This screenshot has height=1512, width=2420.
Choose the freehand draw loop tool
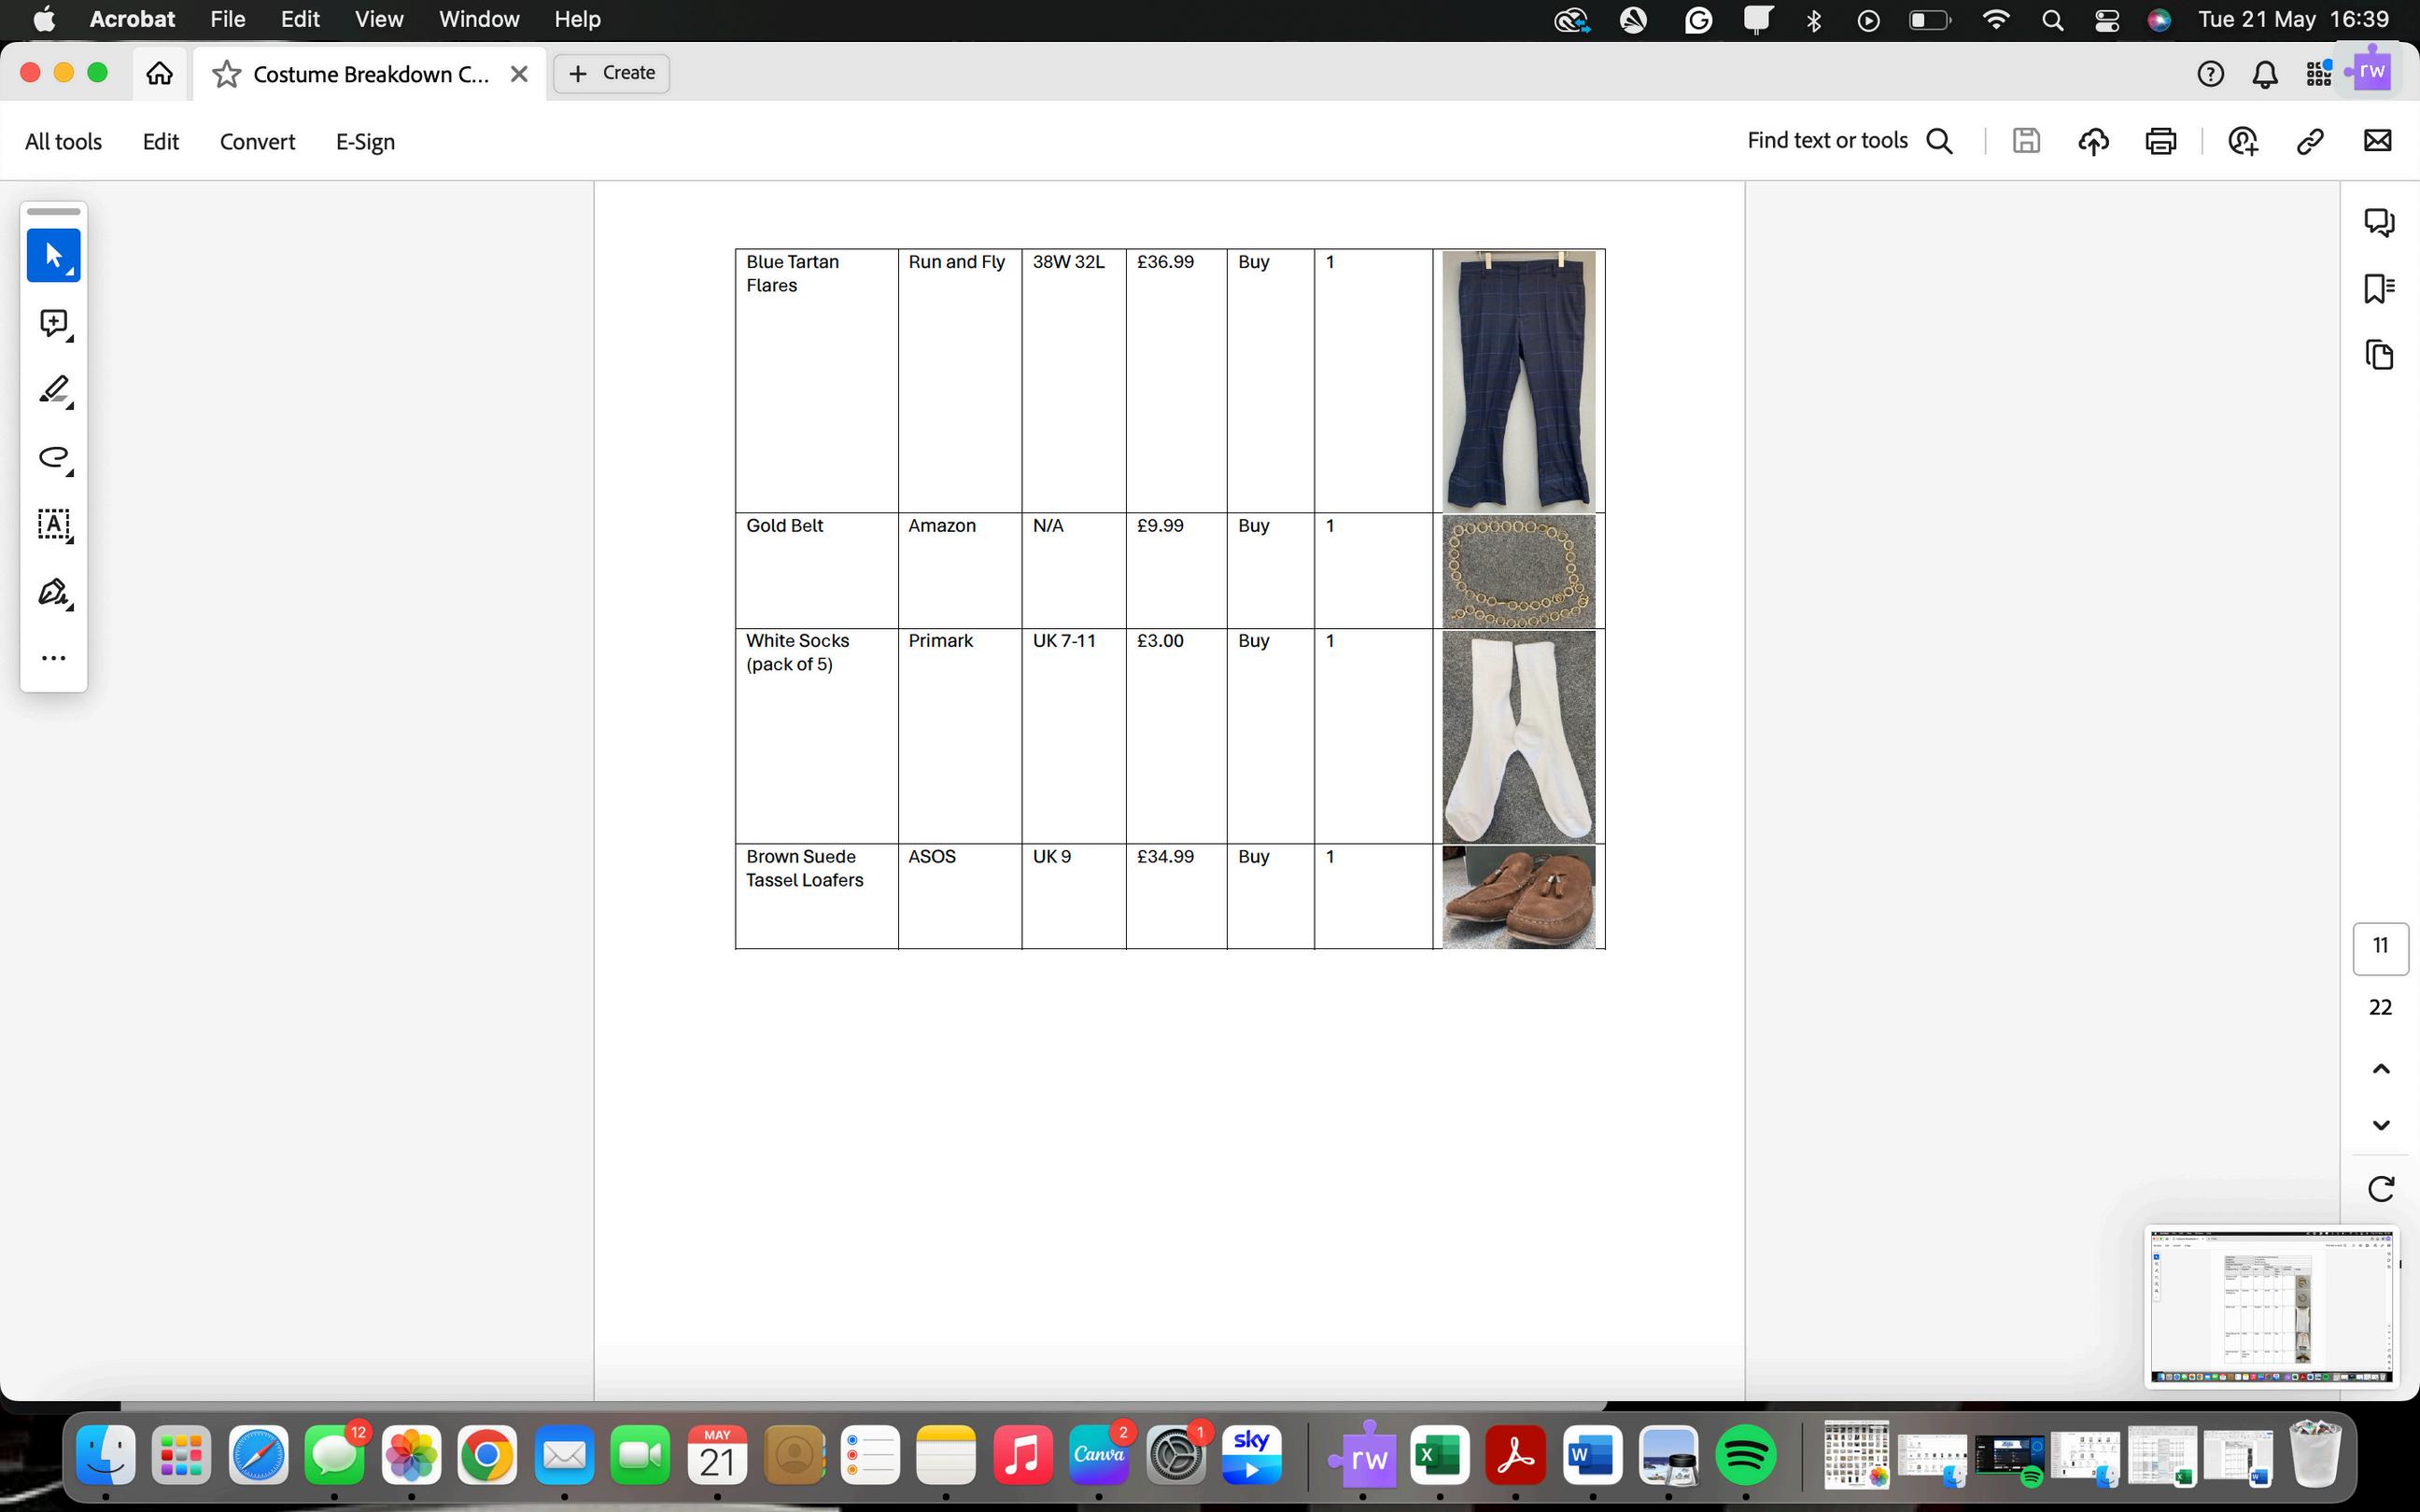click(53, 457)
